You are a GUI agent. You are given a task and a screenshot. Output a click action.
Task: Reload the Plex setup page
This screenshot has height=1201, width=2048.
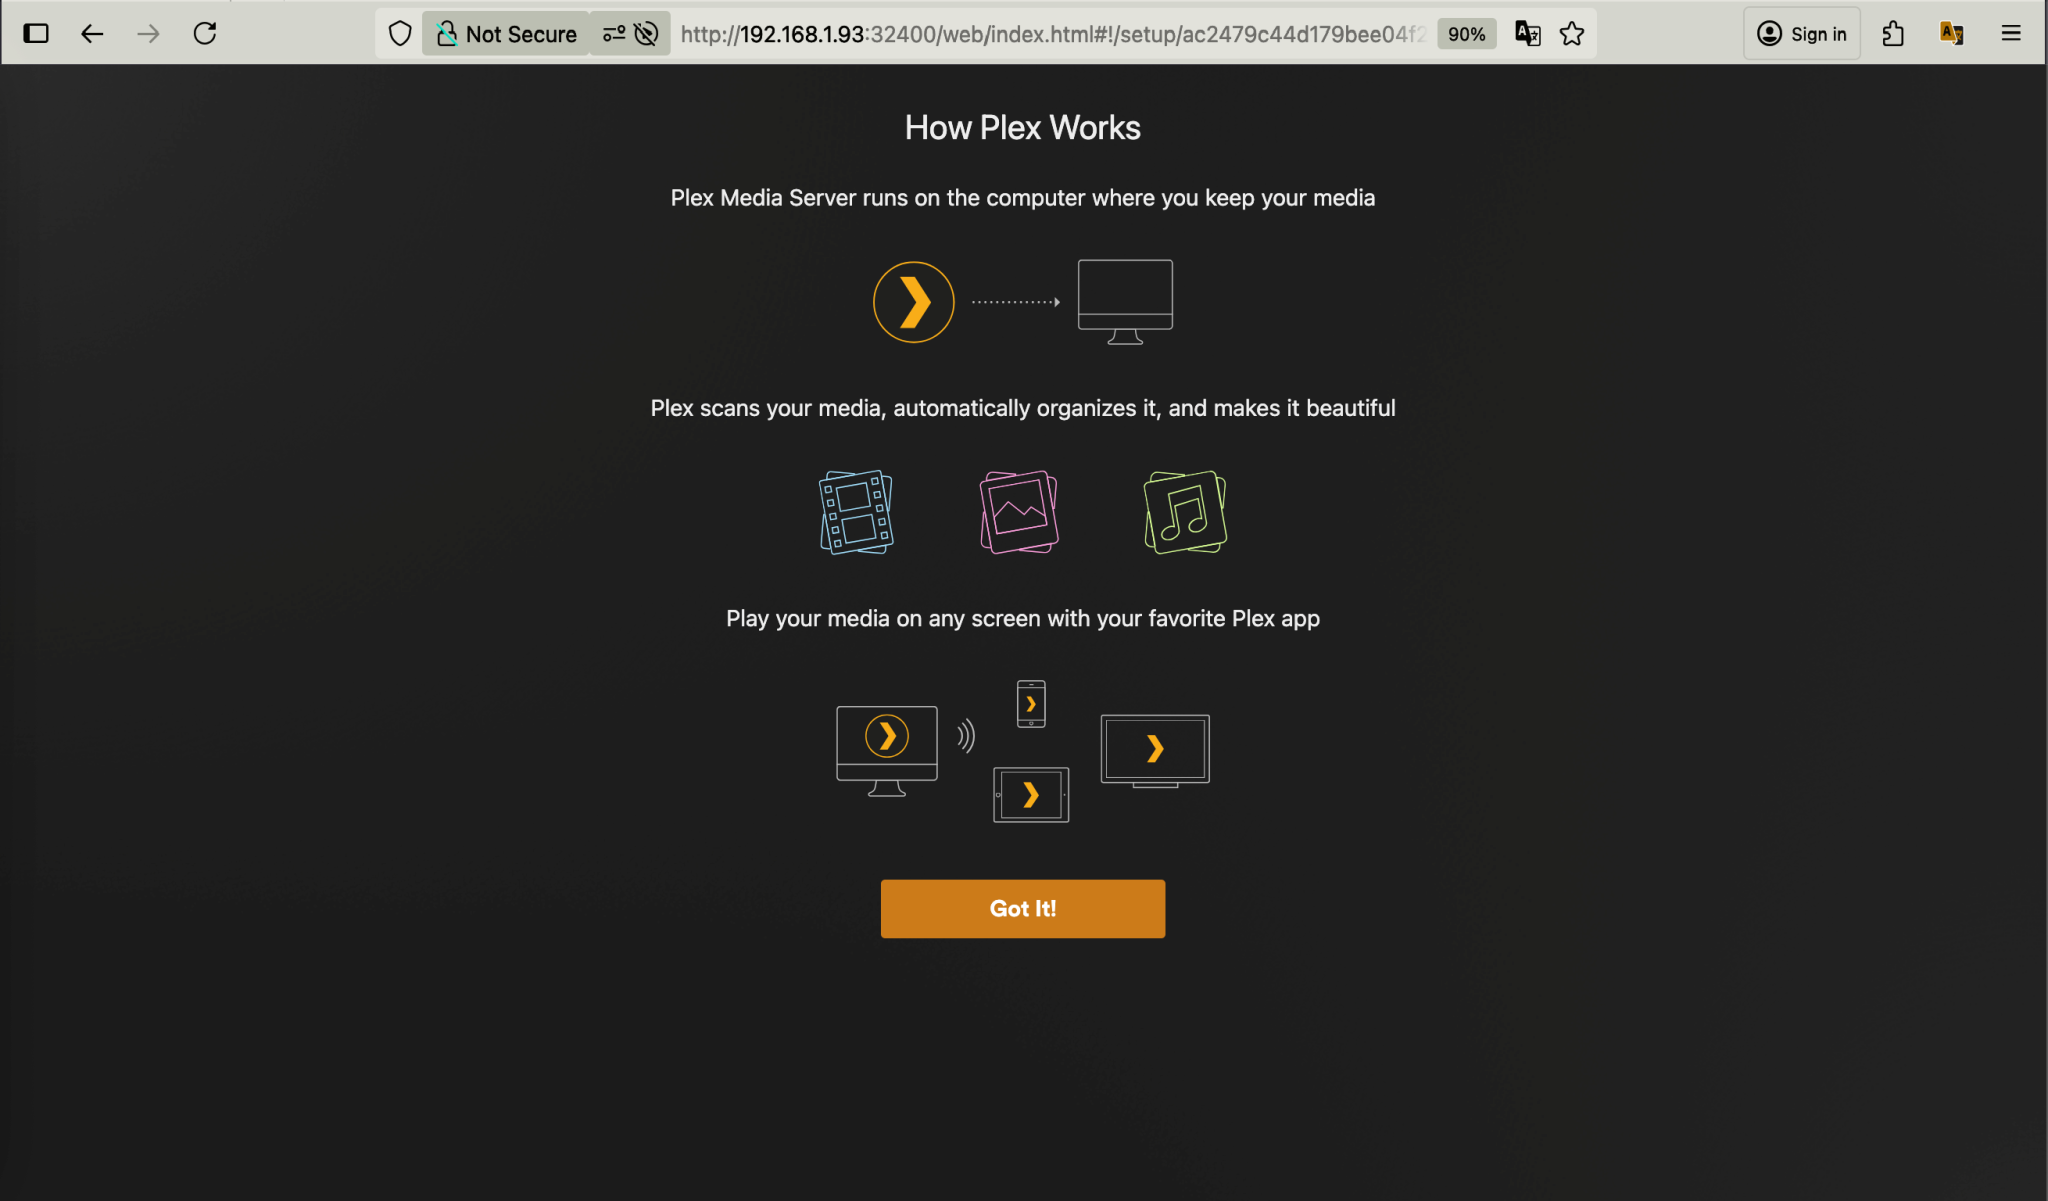pos(206,33)
